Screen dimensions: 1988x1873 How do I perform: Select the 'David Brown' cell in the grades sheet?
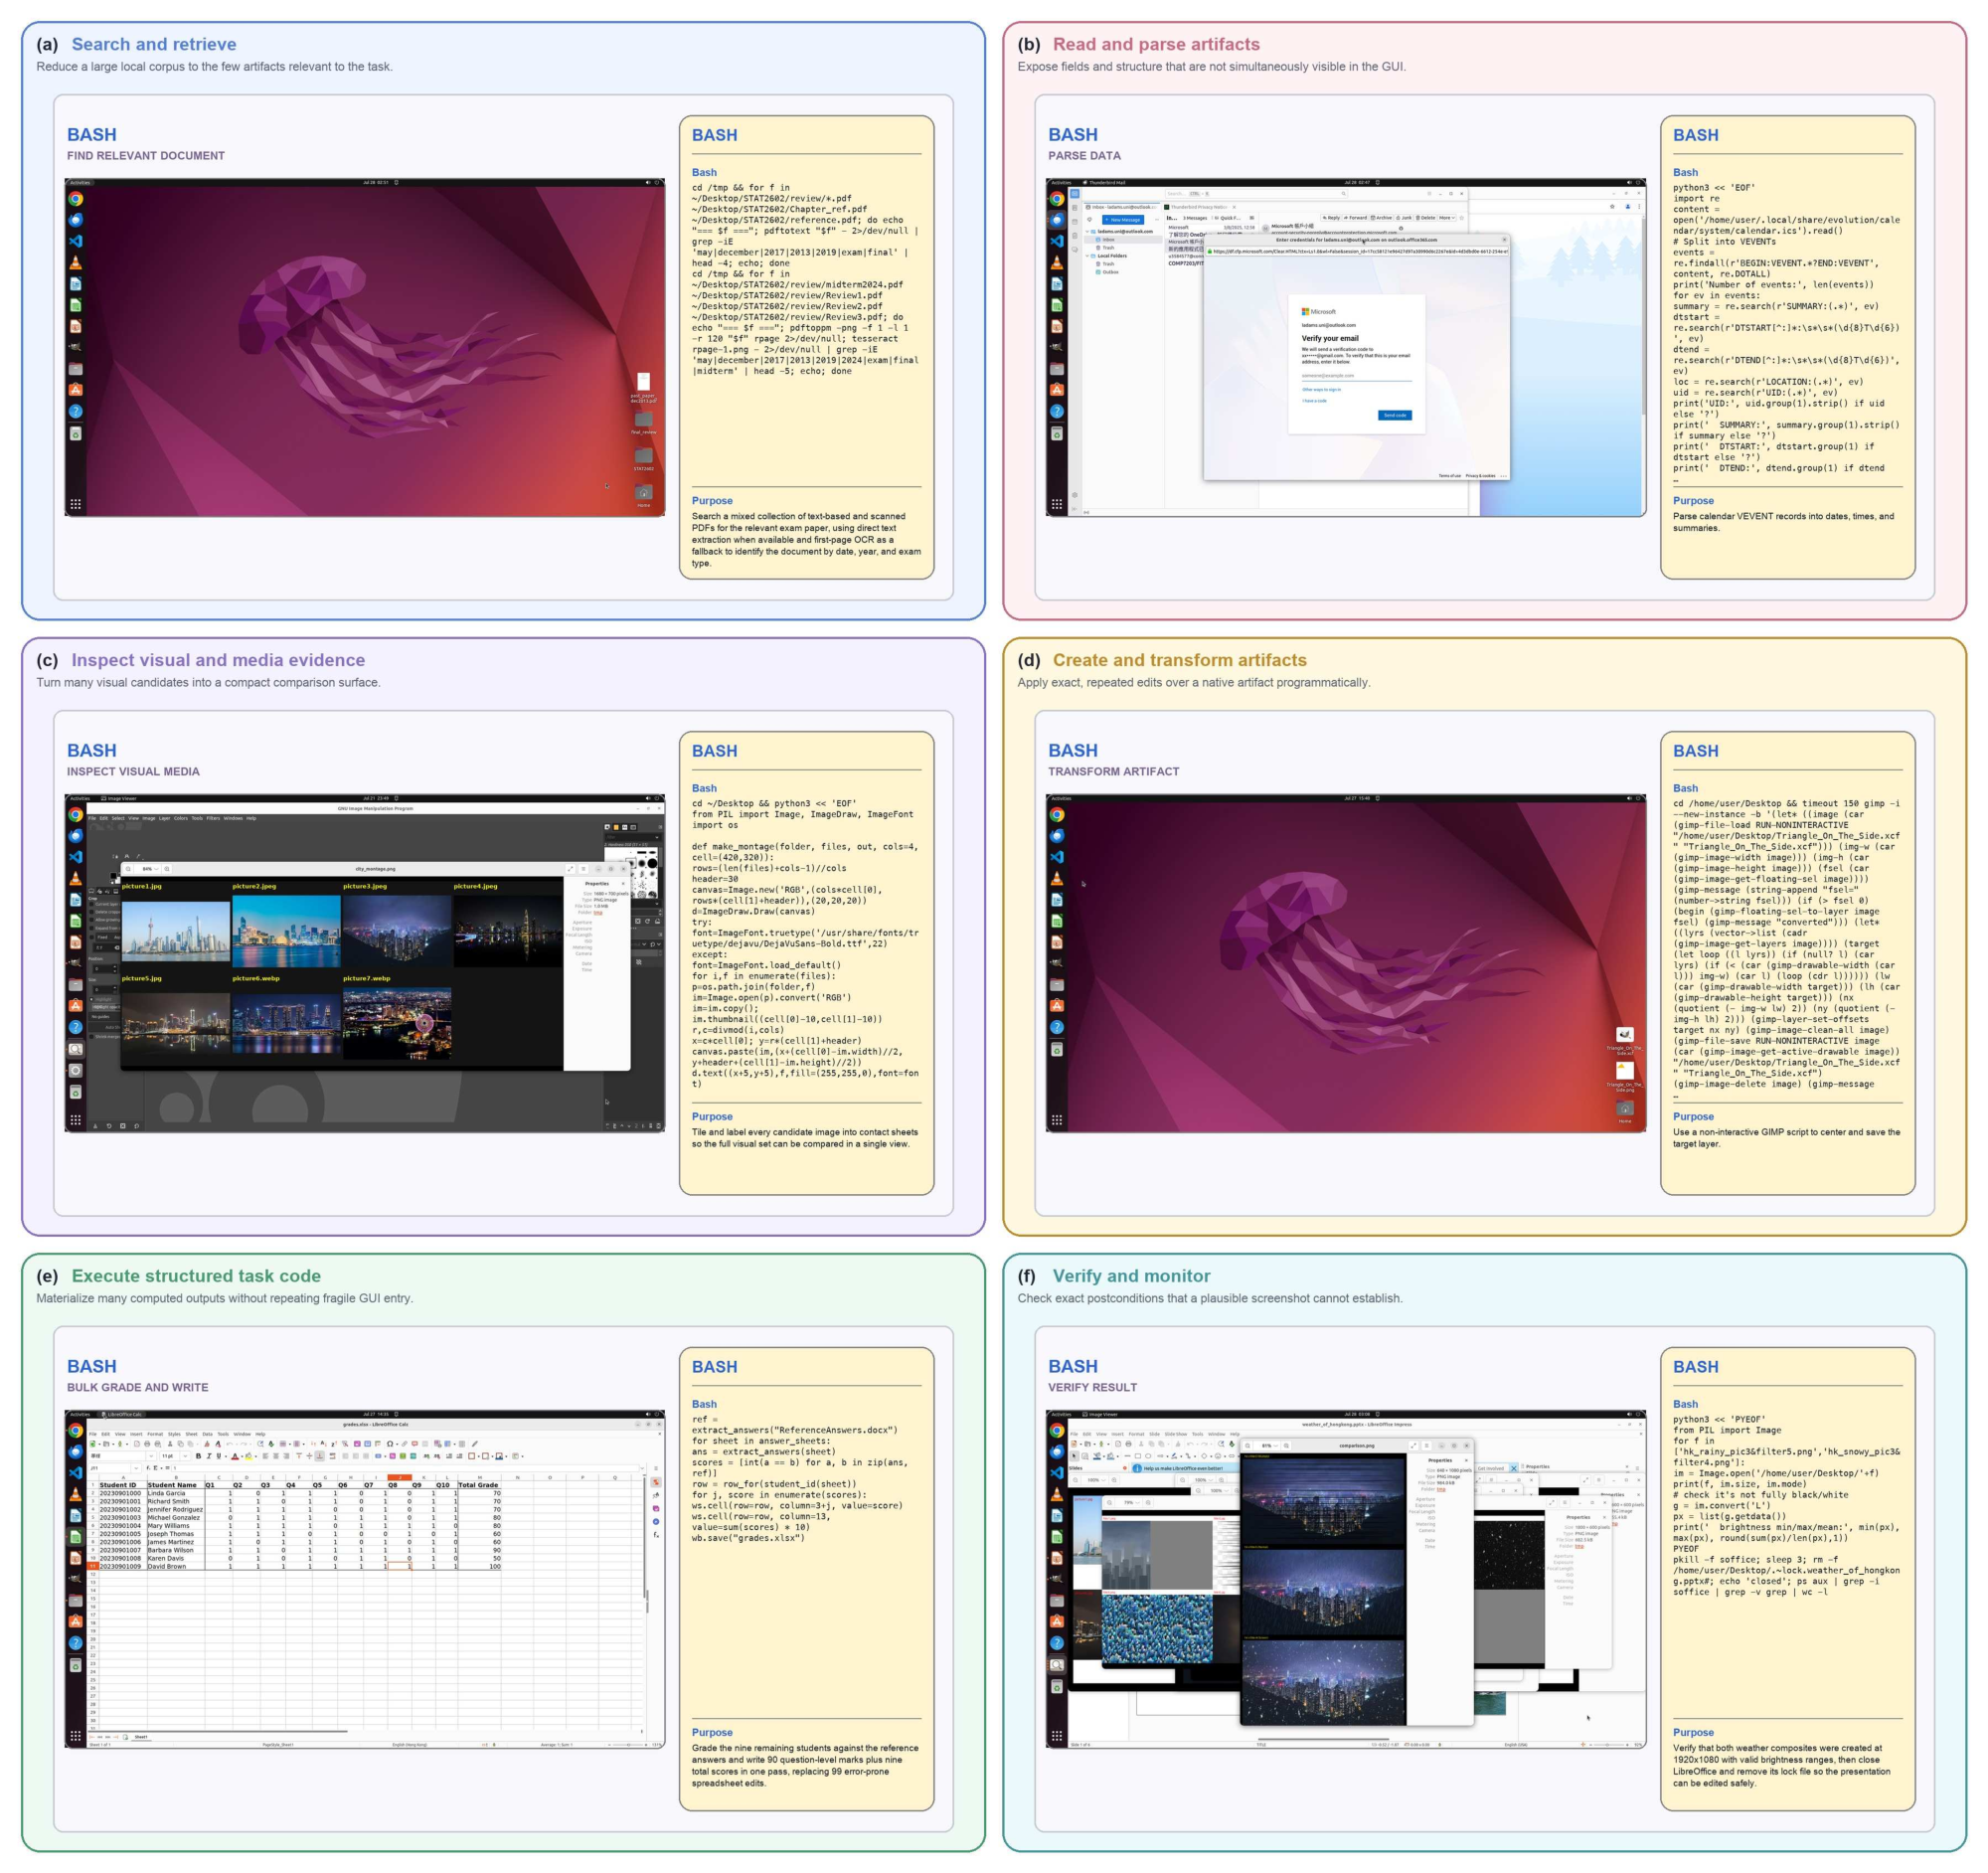coord(175,1566)
